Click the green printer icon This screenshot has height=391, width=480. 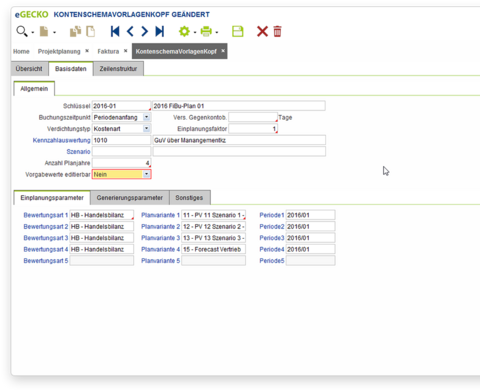pos(206,31)
